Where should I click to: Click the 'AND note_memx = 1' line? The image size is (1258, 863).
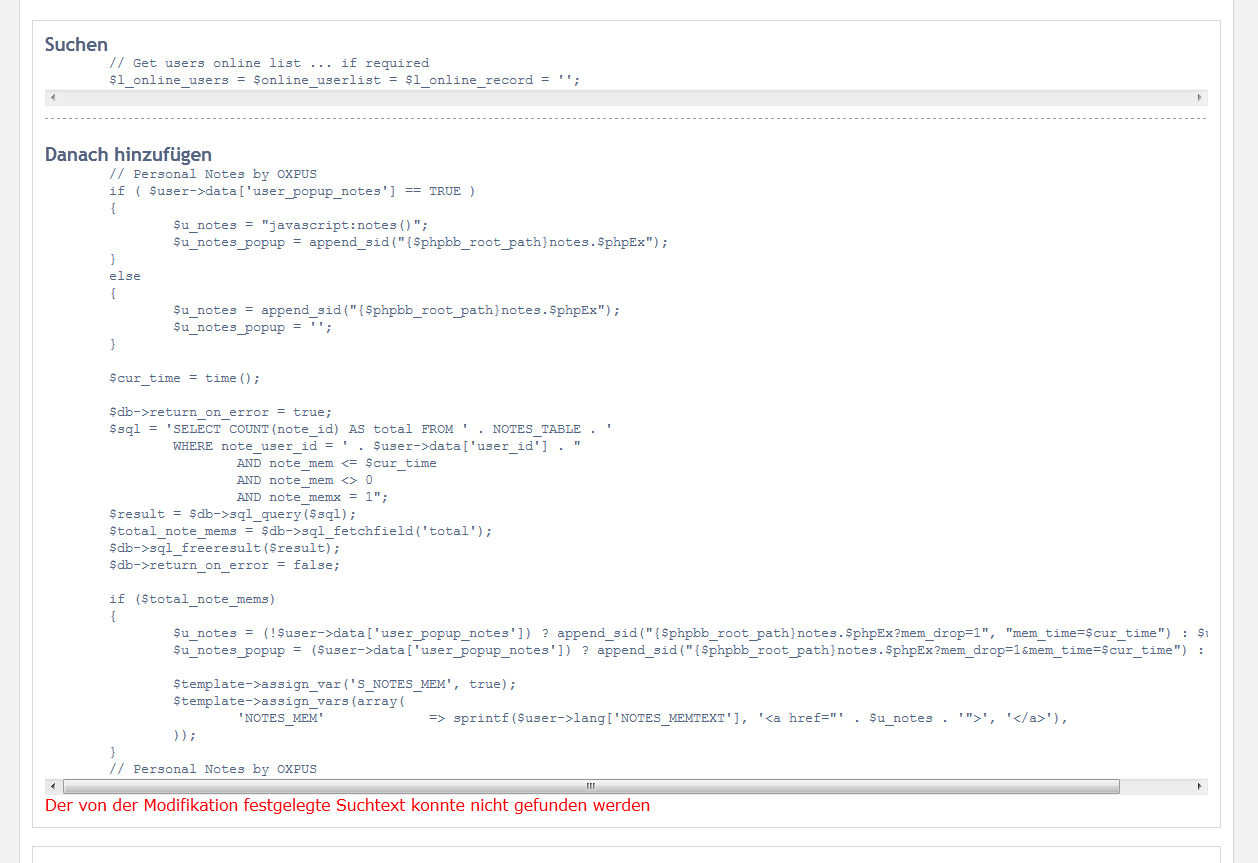312,497
